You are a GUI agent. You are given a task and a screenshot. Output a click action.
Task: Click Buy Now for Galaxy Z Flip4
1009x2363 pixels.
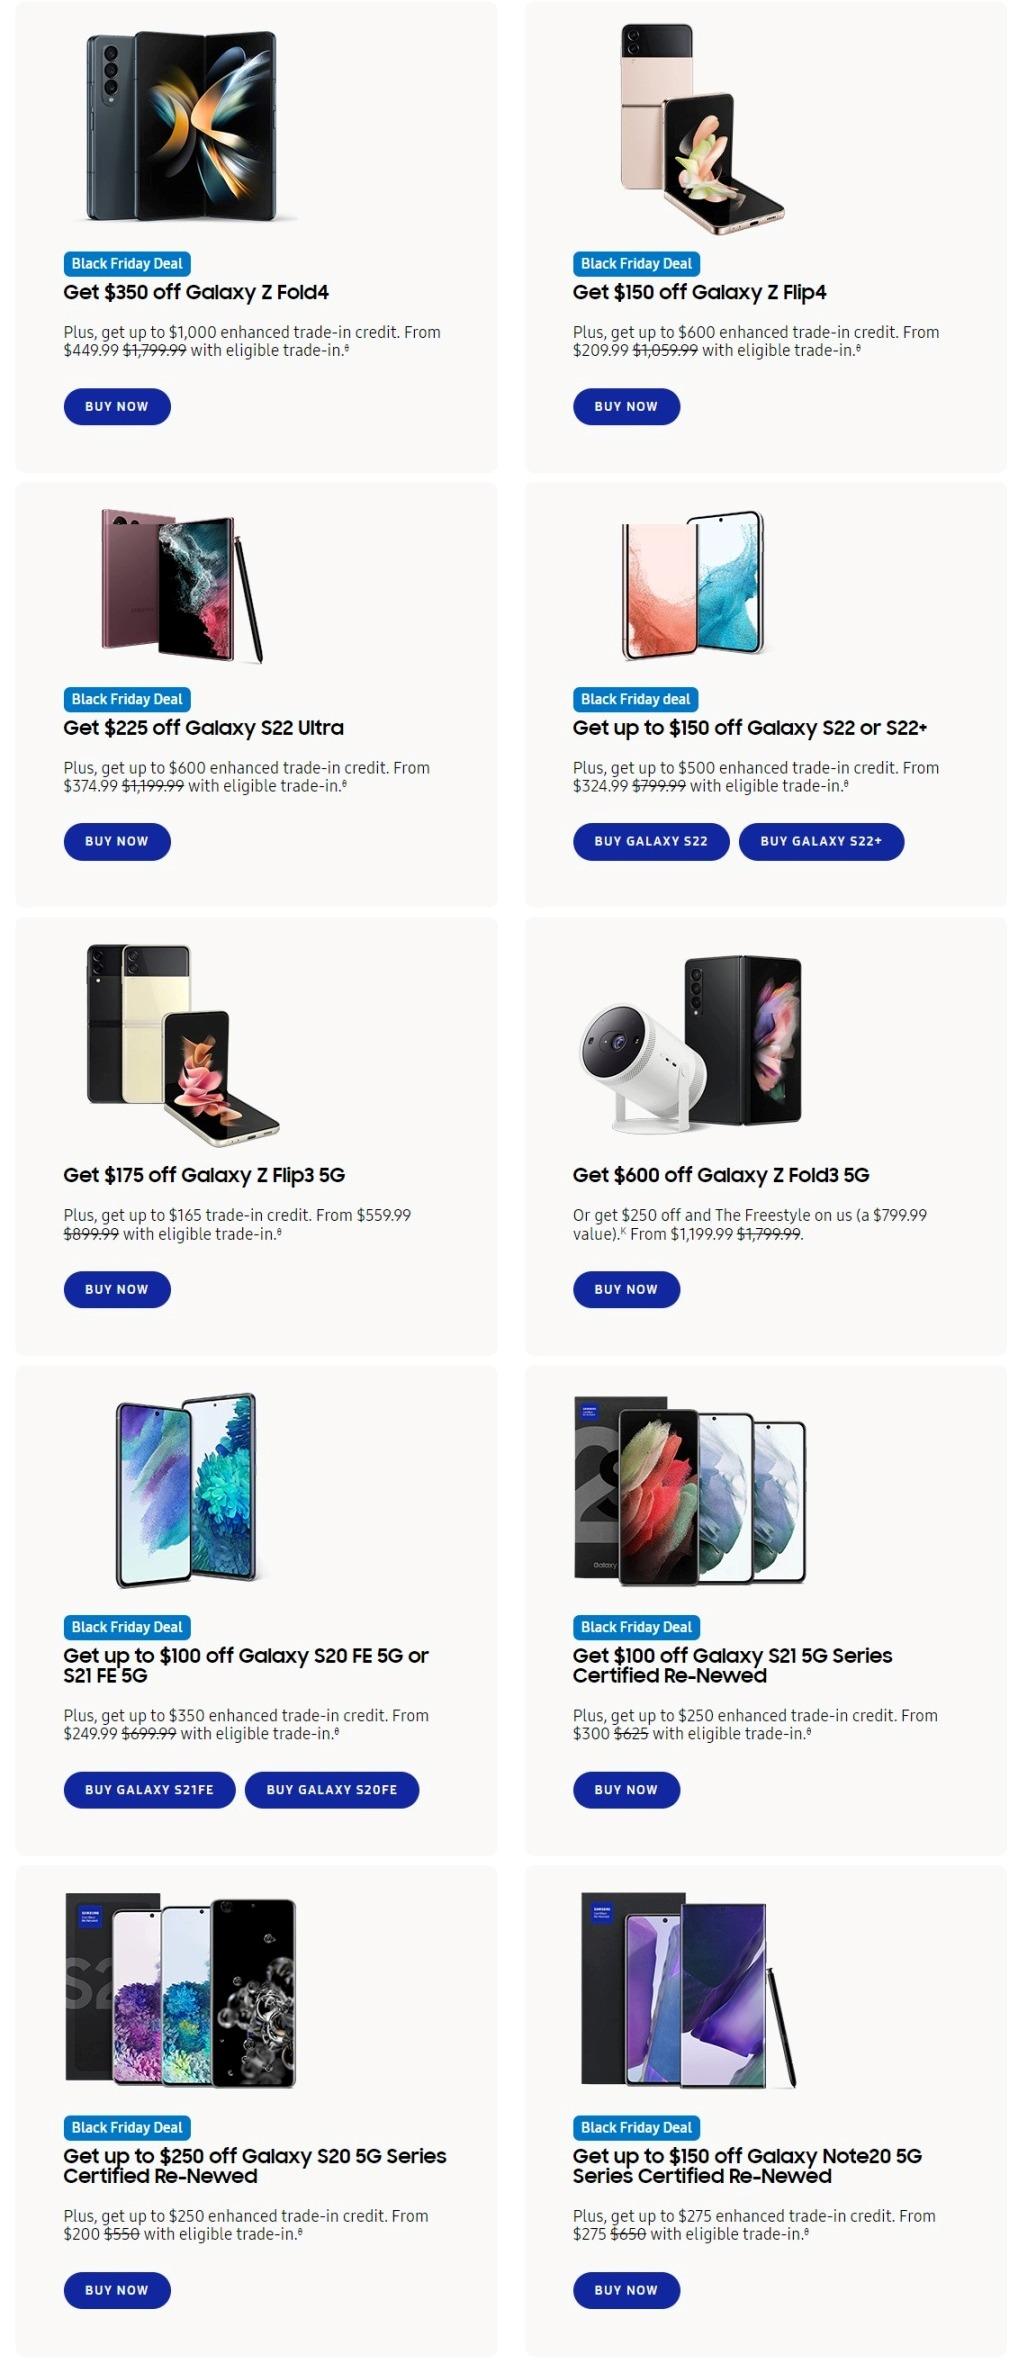[x=625, y=406]
